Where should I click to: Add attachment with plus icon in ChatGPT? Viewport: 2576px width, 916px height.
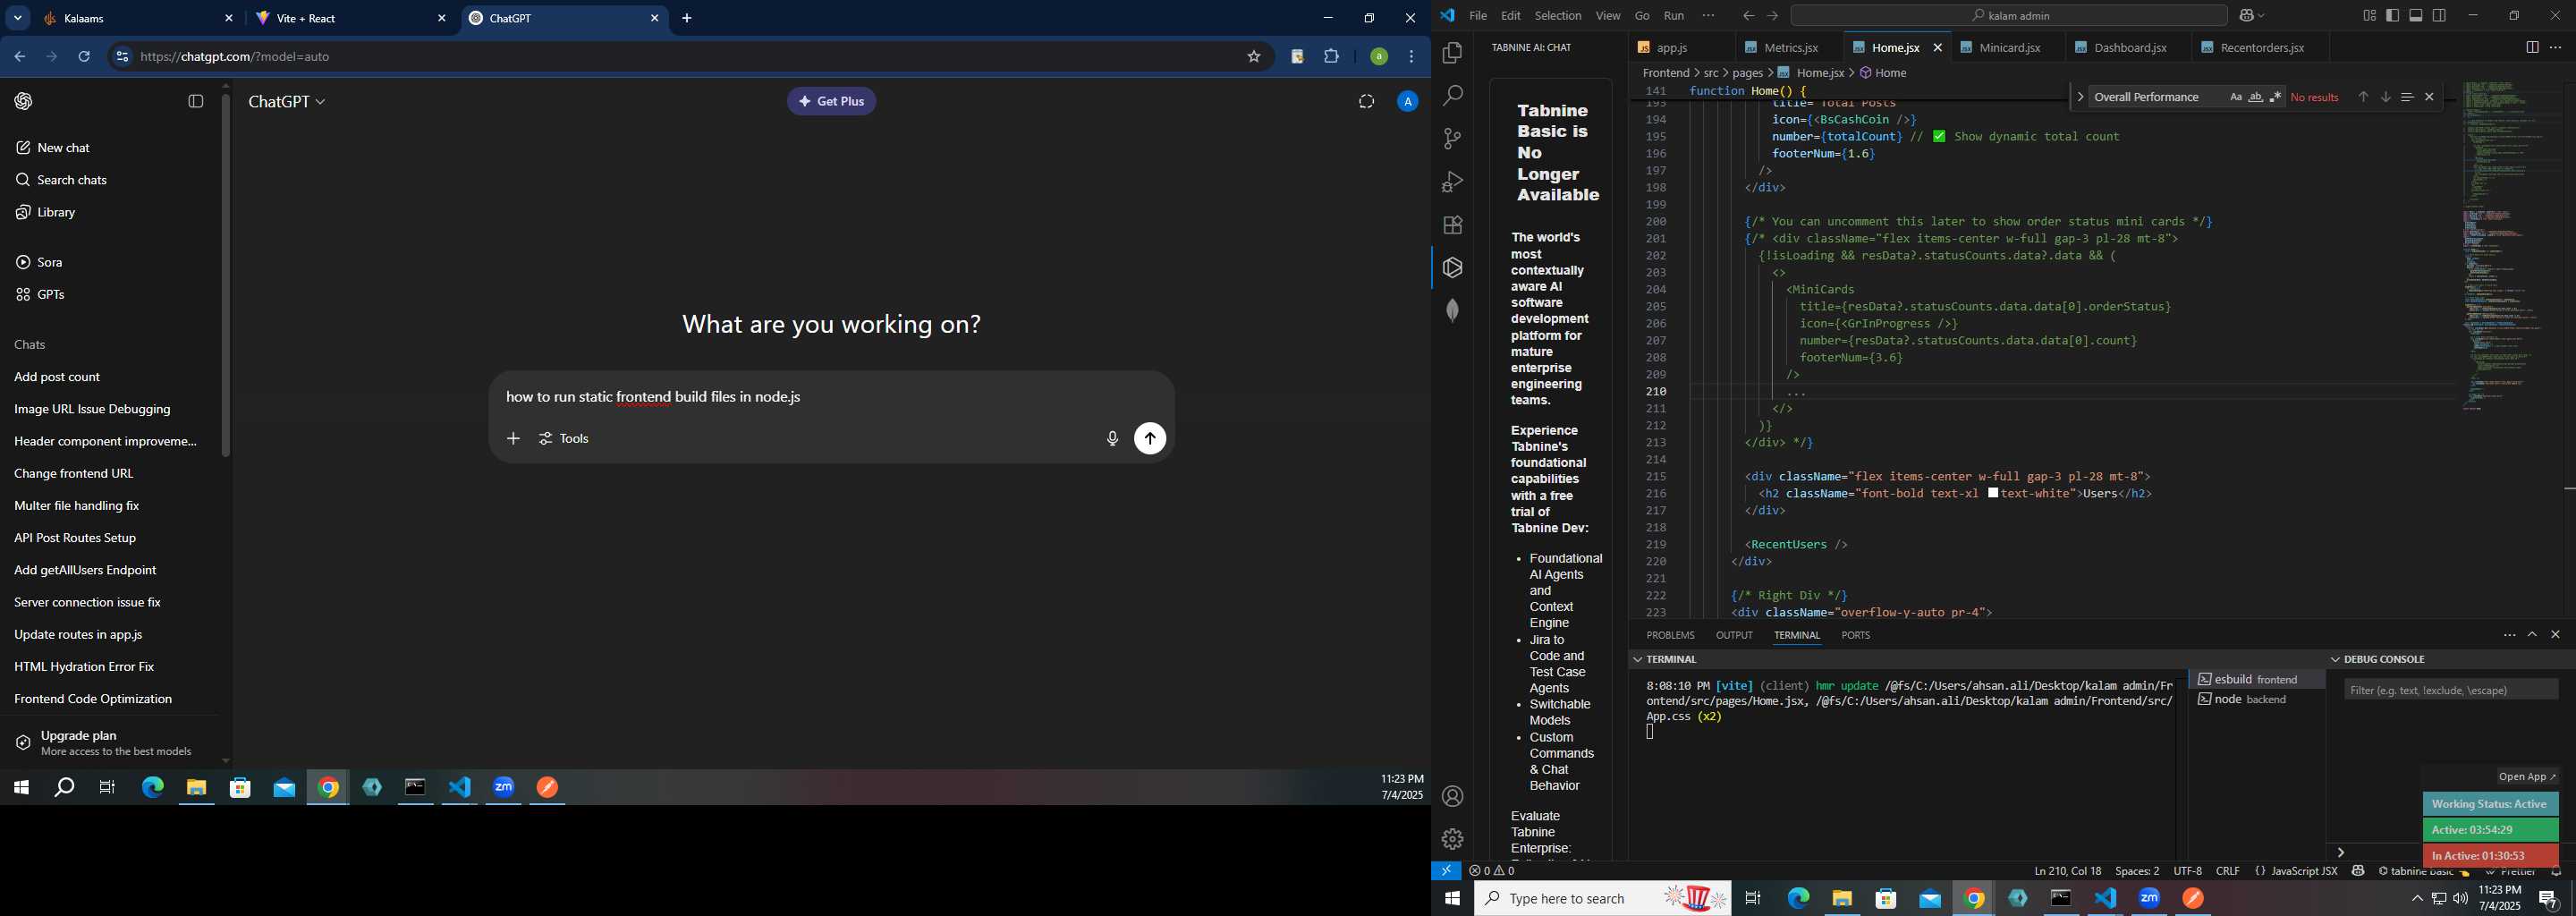(x=513, y=439)
